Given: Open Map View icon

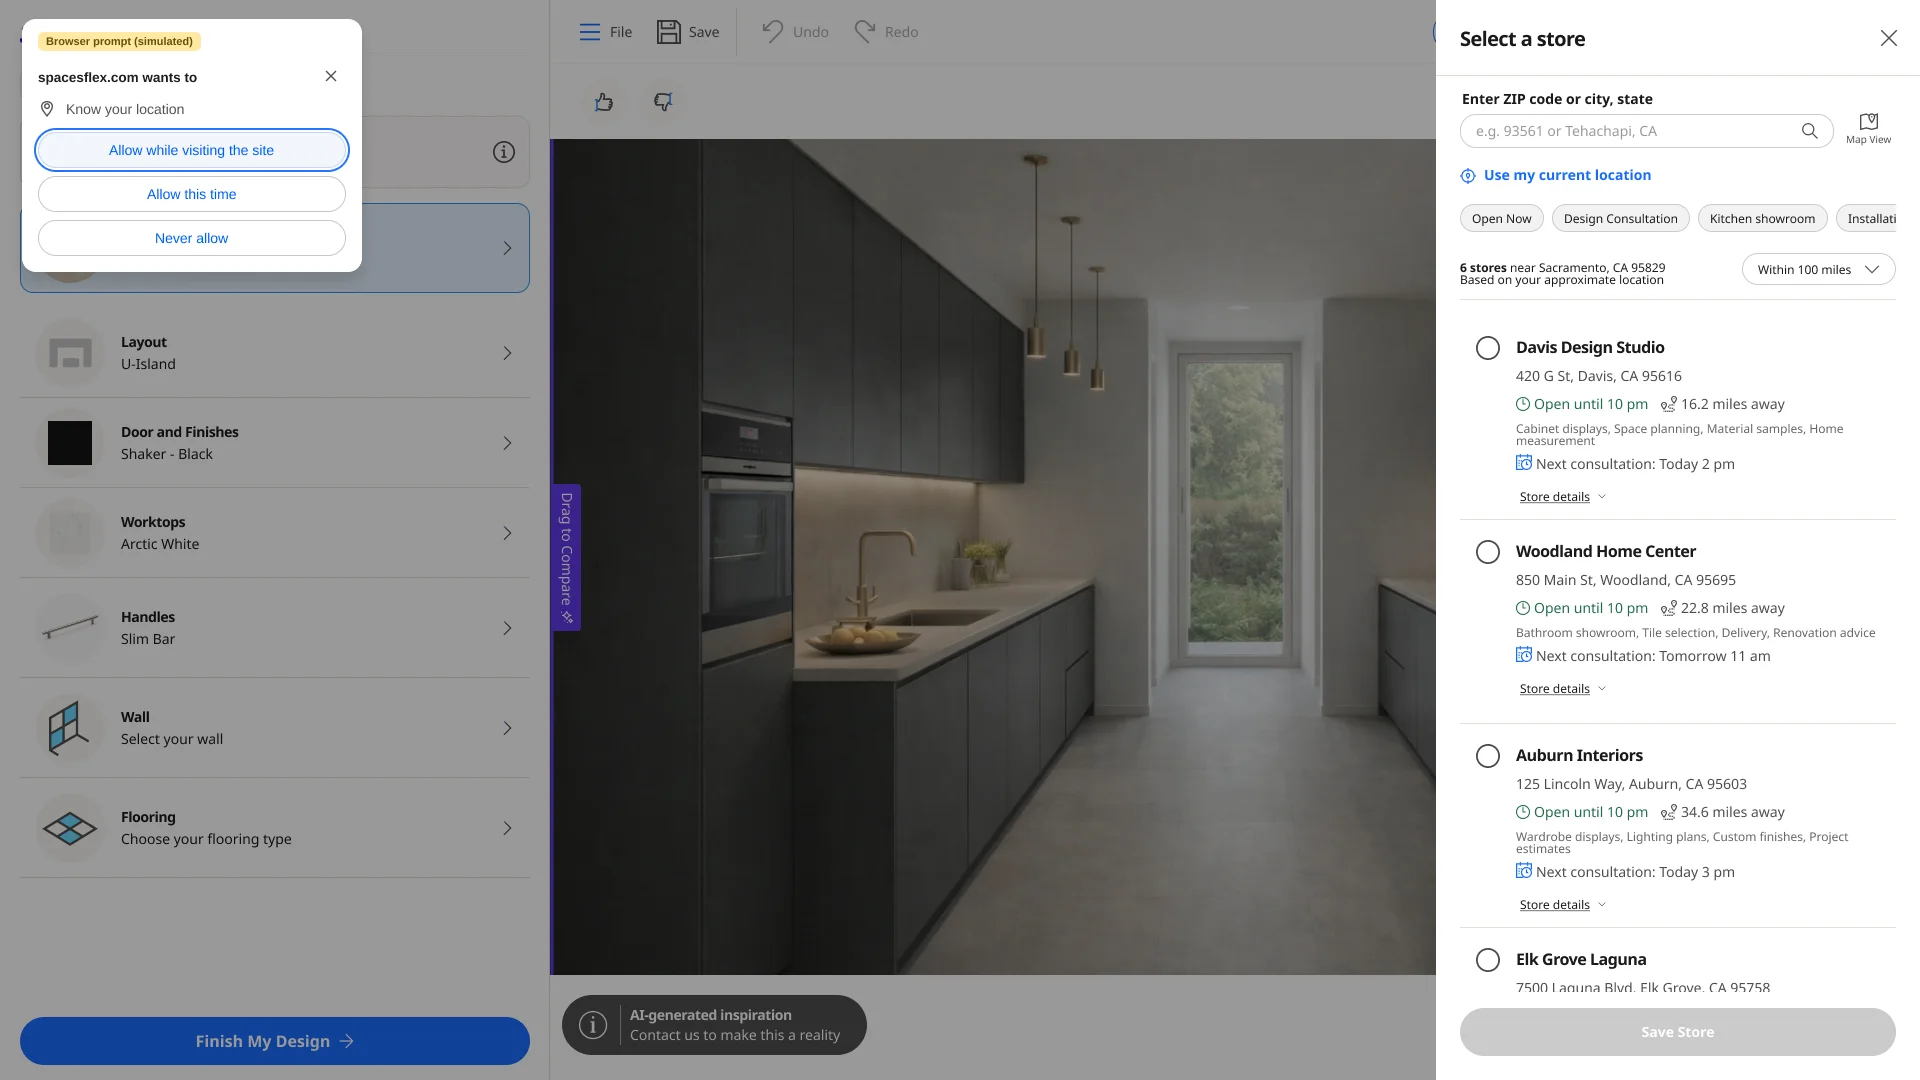Looking at the screenshot, I should point(1868,128).
